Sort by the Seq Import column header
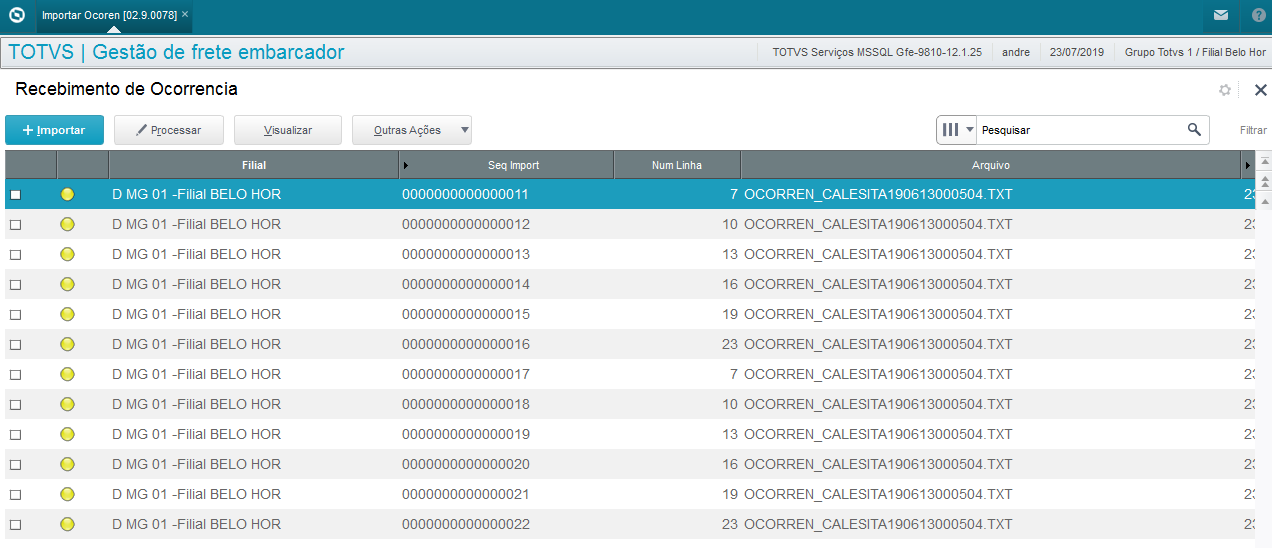 (506, 165)
